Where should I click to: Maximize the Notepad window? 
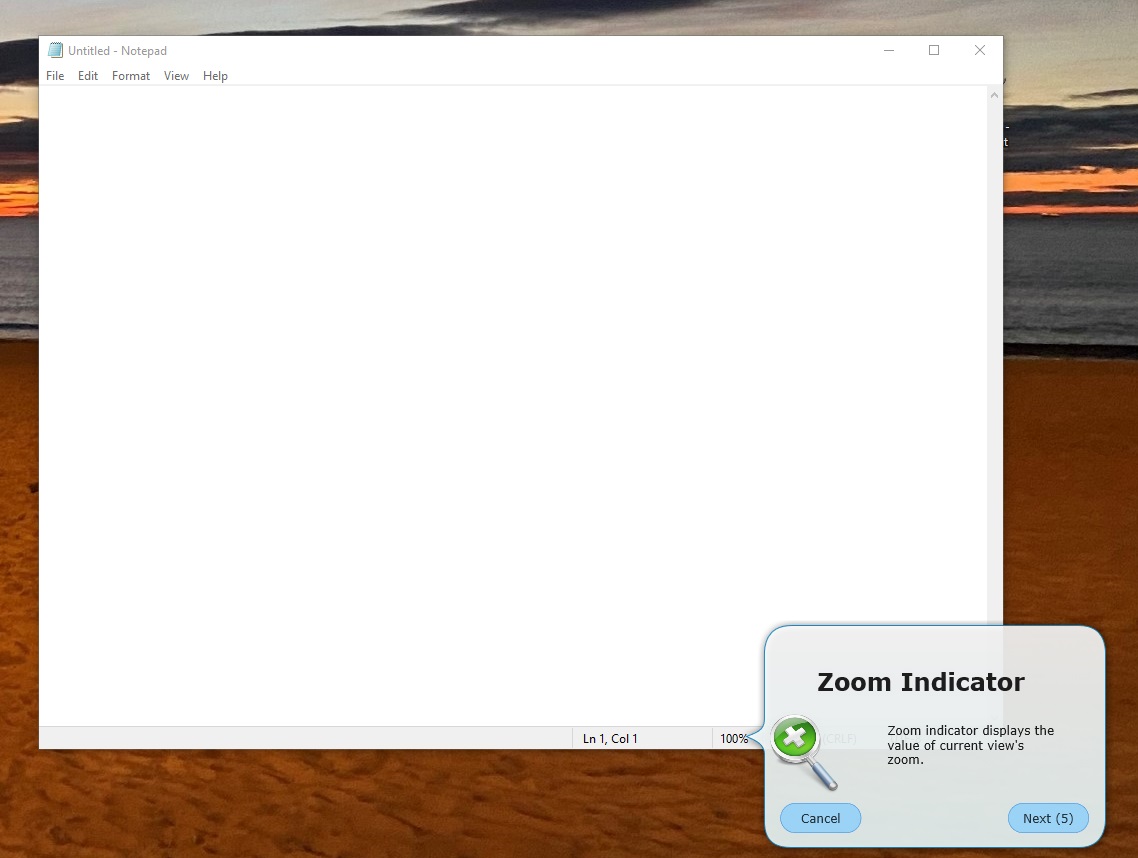tap(934, 50)
